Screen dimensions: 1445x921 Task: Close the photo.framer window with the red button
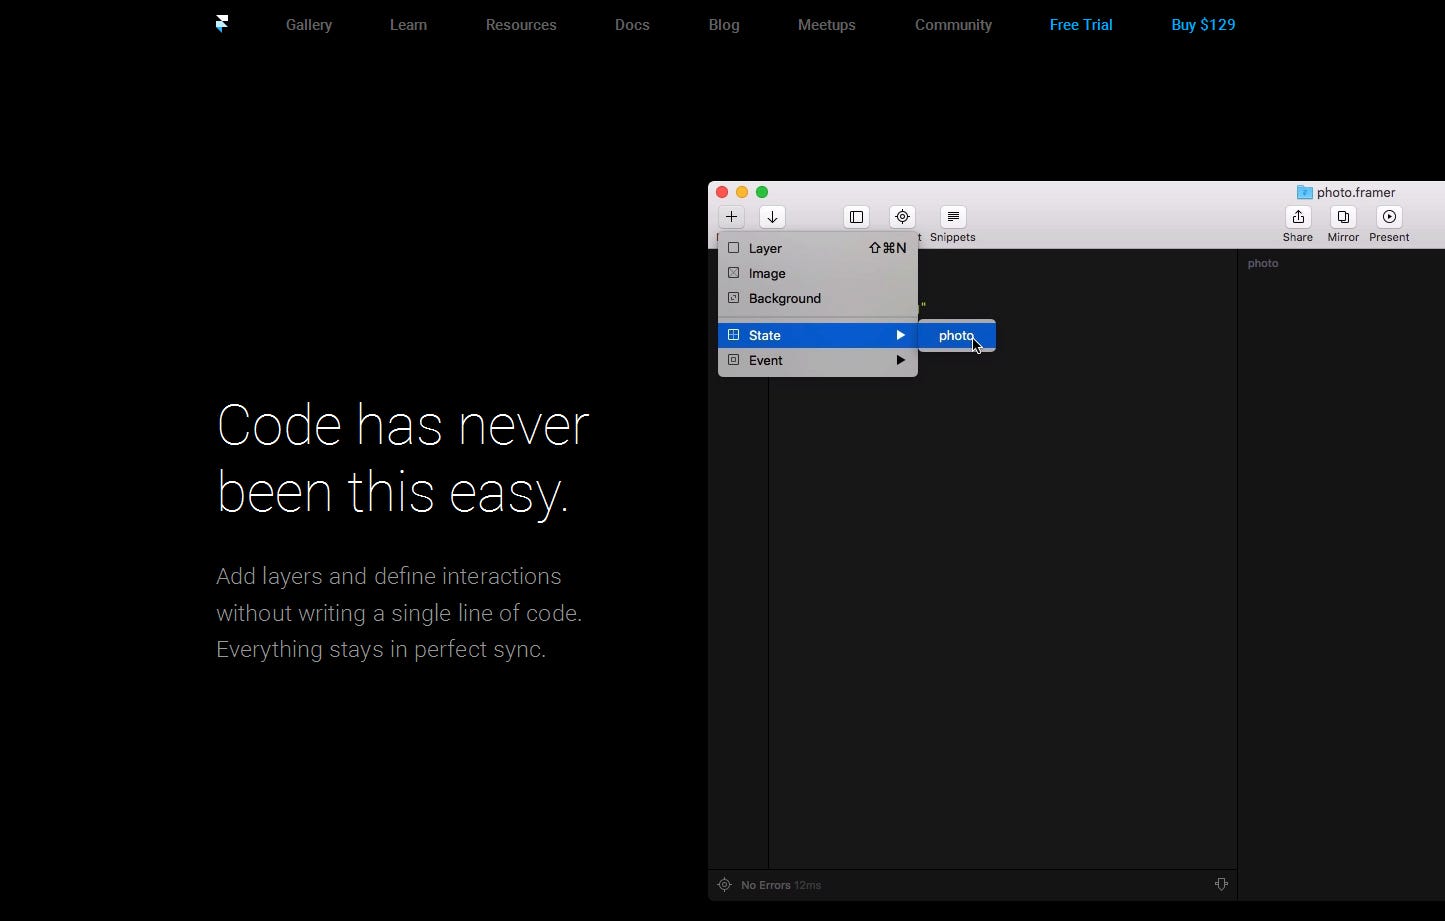722,192
